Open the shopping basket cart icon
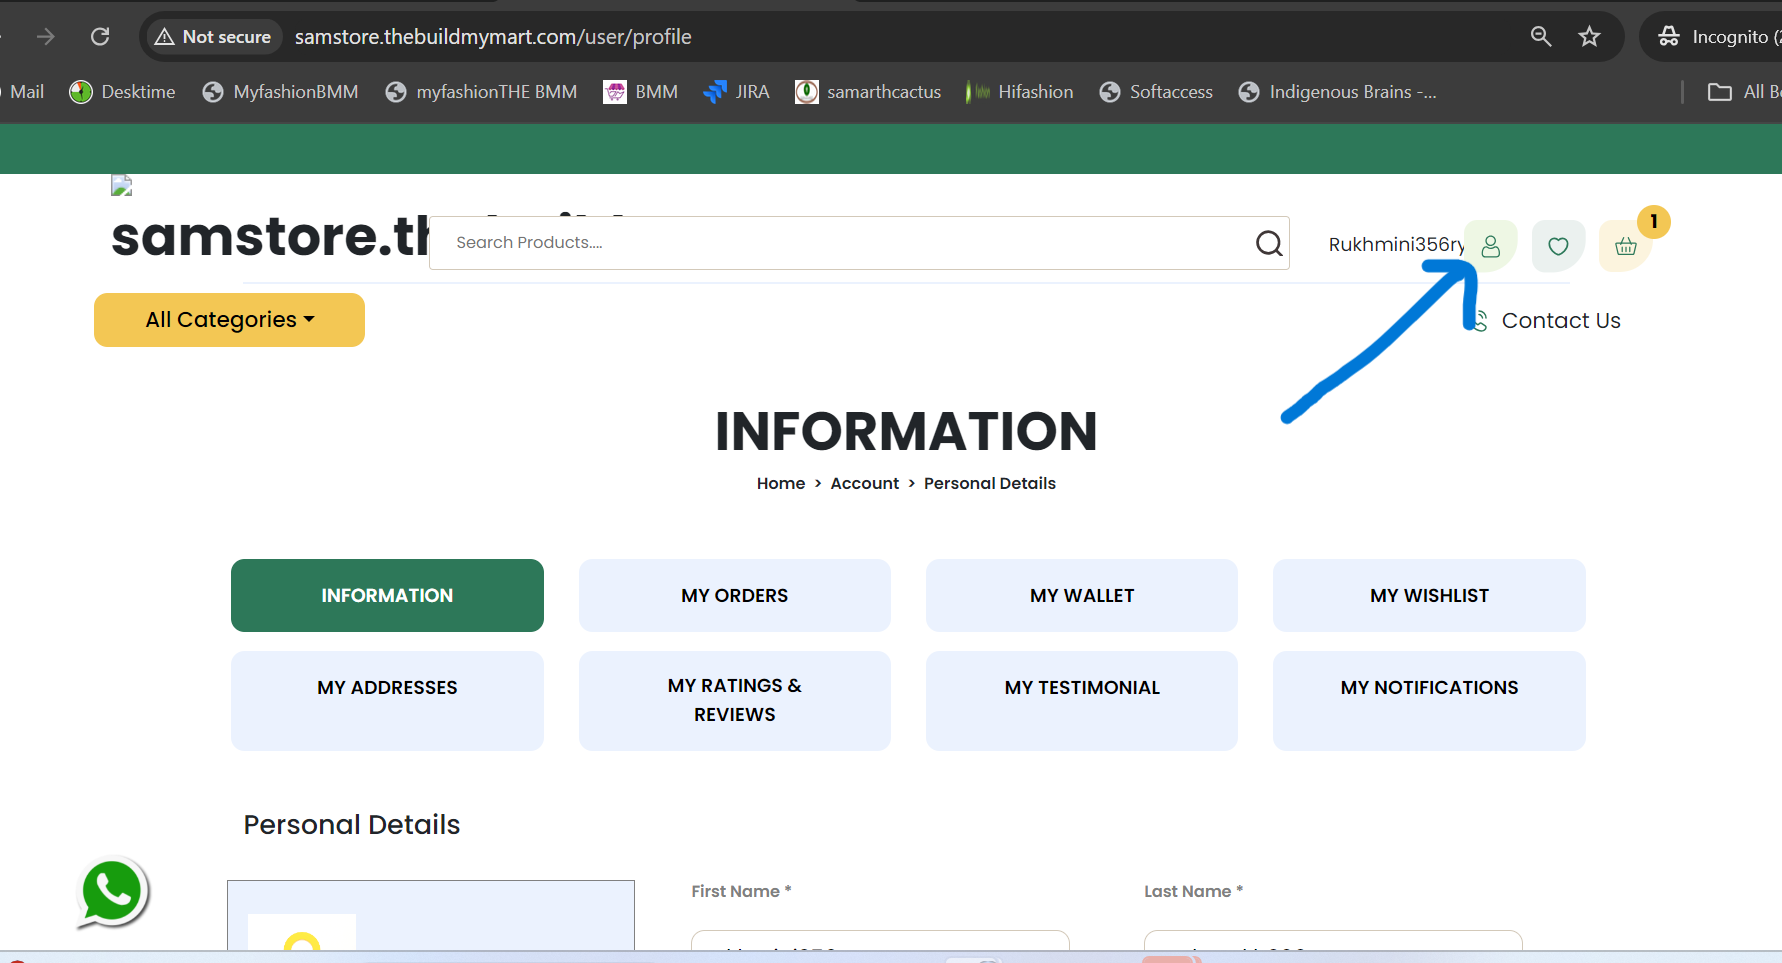Screen dimensions: 1782x963 click(1625, 246)
